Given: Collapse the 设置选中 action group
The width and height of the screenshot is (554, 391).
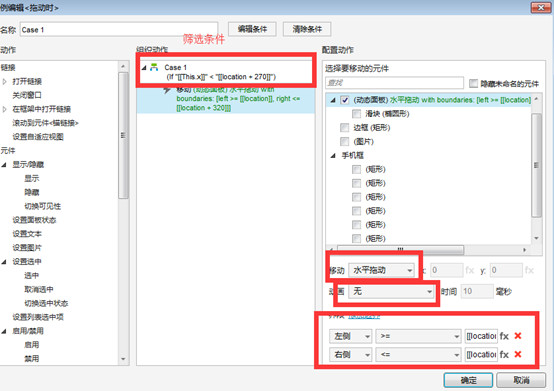Looking at the screenshot, I should (4, 262).
